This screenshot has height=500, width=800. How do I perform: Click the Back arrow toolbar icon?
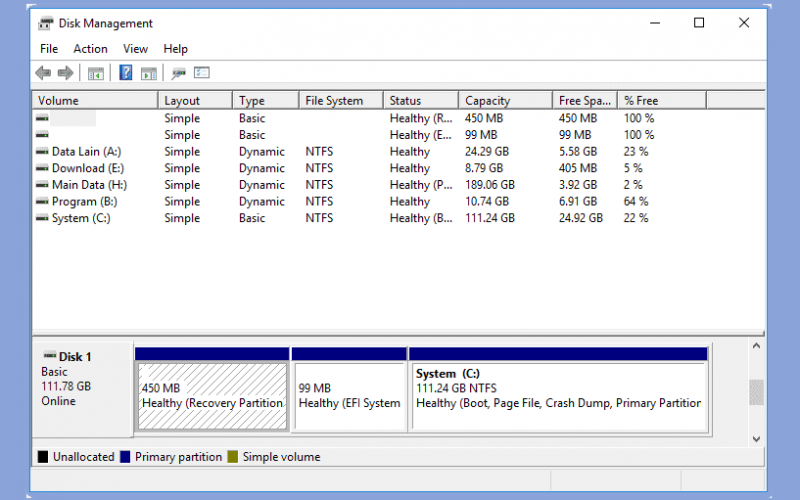(x=43, y=73)
